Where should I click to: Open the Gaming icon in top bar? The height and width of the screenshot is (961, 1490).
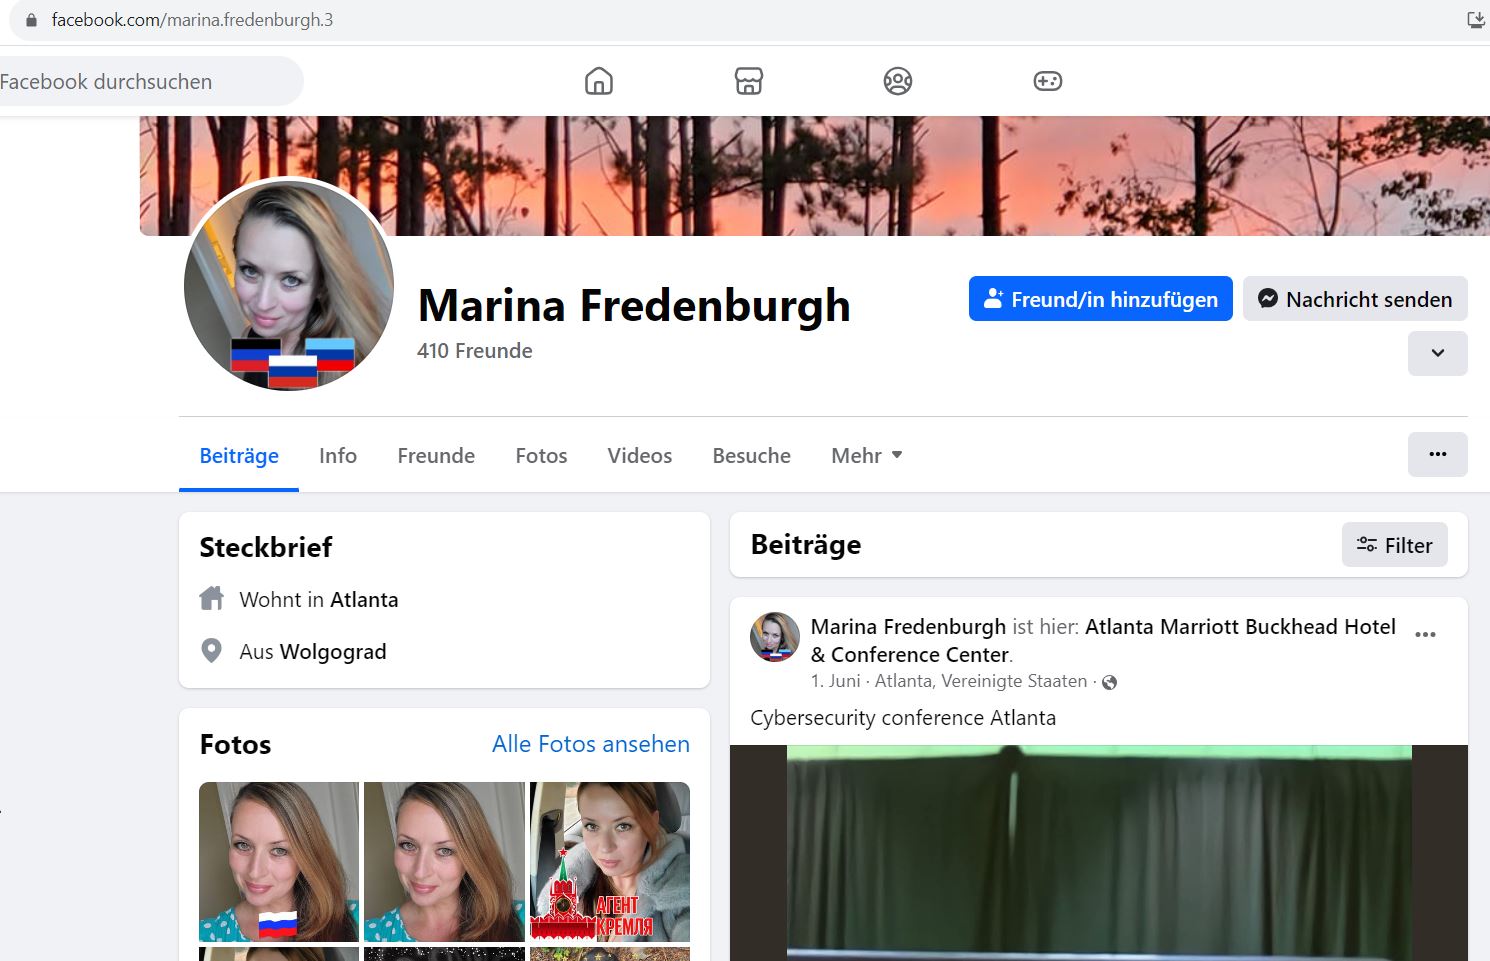click(x=1048, y=81)
